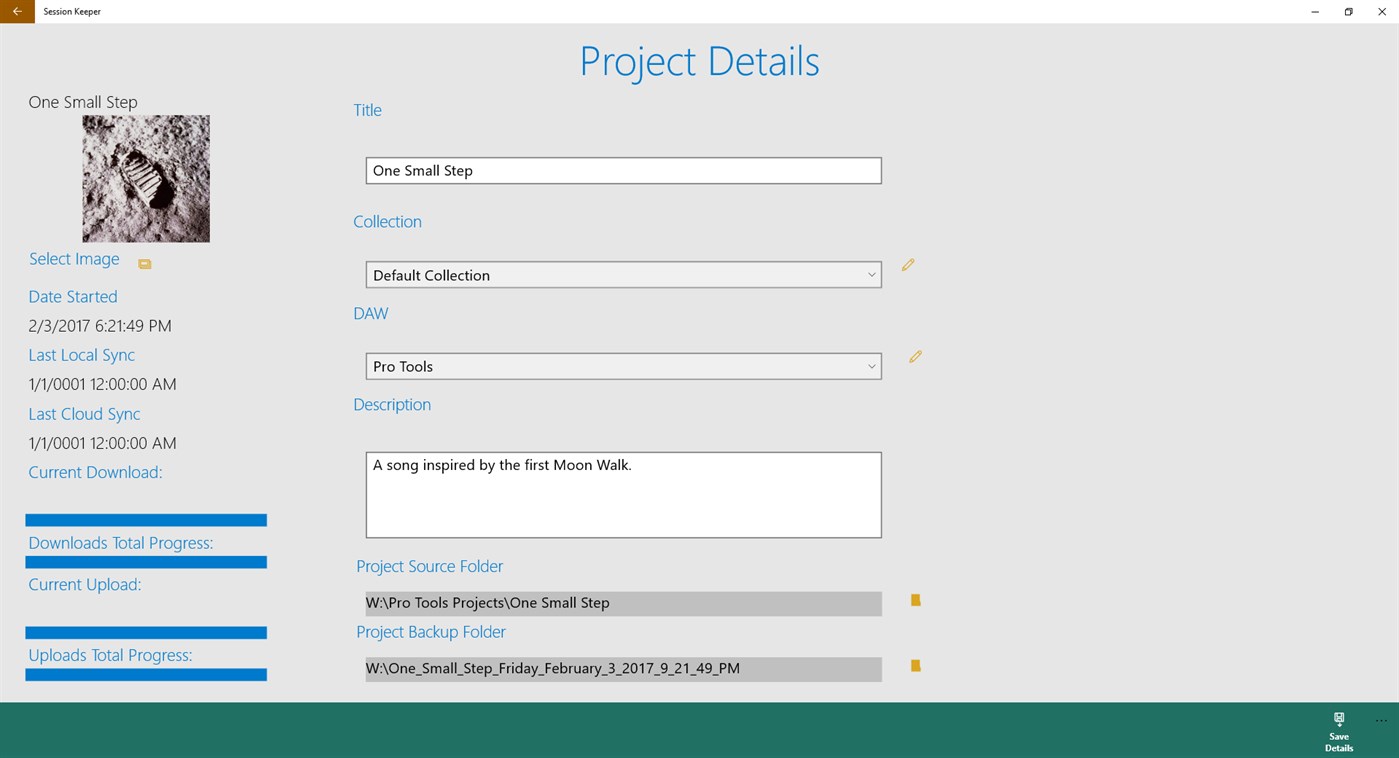Click the Select Image link
The width and height of the screenshot is (1399, 758).
(74, 259)
